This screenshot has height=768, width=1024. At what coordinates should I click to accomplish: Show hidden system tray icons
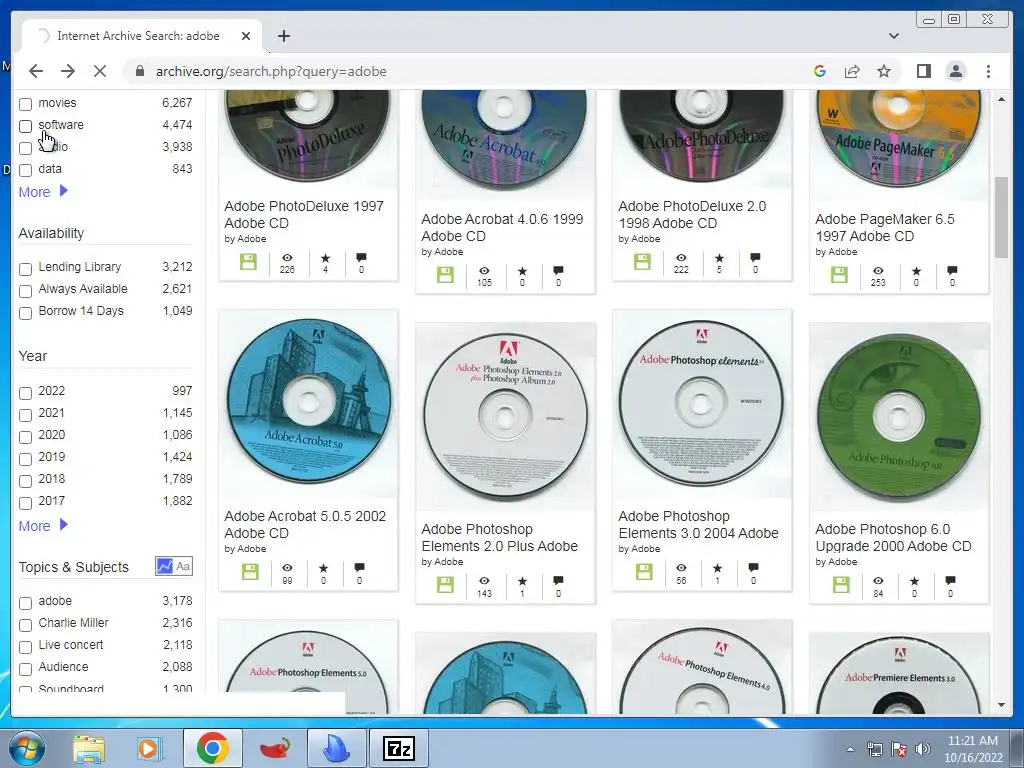tap(850, 749)
